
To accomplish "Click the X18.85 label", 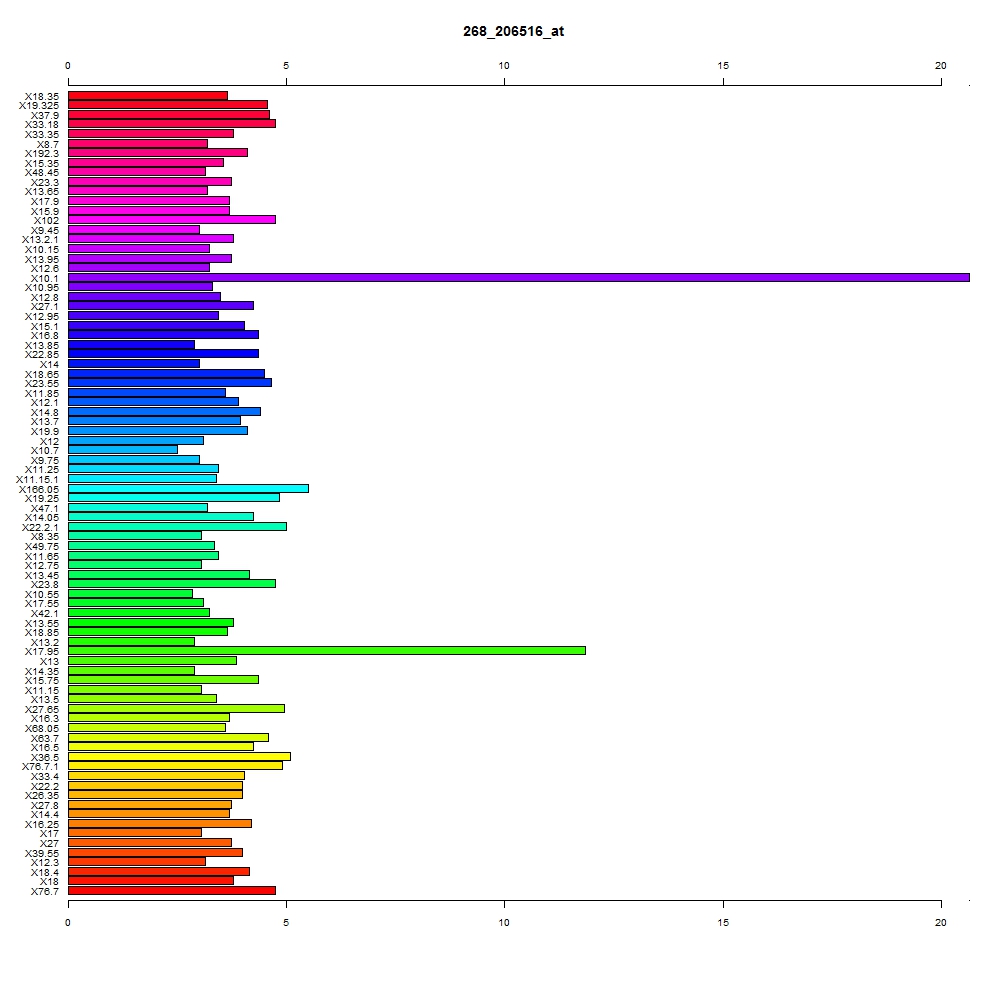I will (x=41, y=633).
